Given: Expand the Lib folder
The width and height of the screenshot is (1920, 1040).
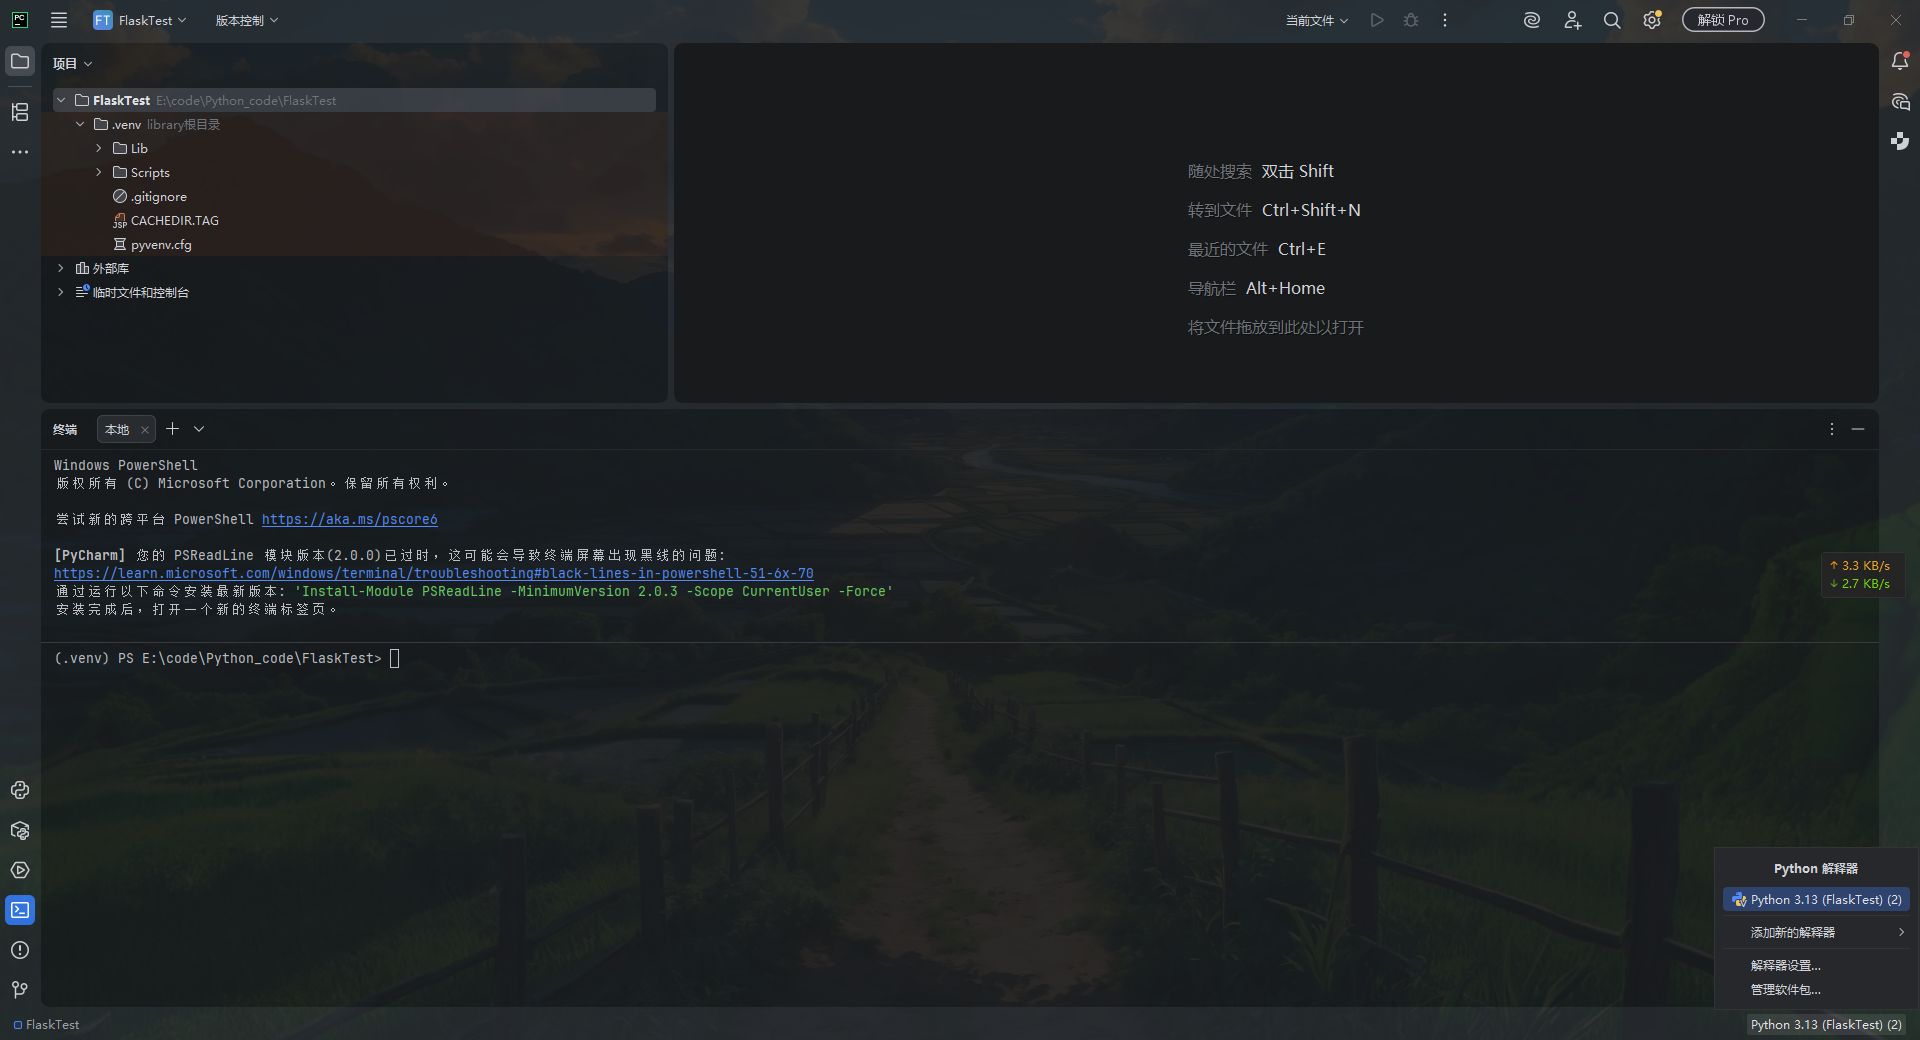Looking at the screenshot, I should point(99,148).
